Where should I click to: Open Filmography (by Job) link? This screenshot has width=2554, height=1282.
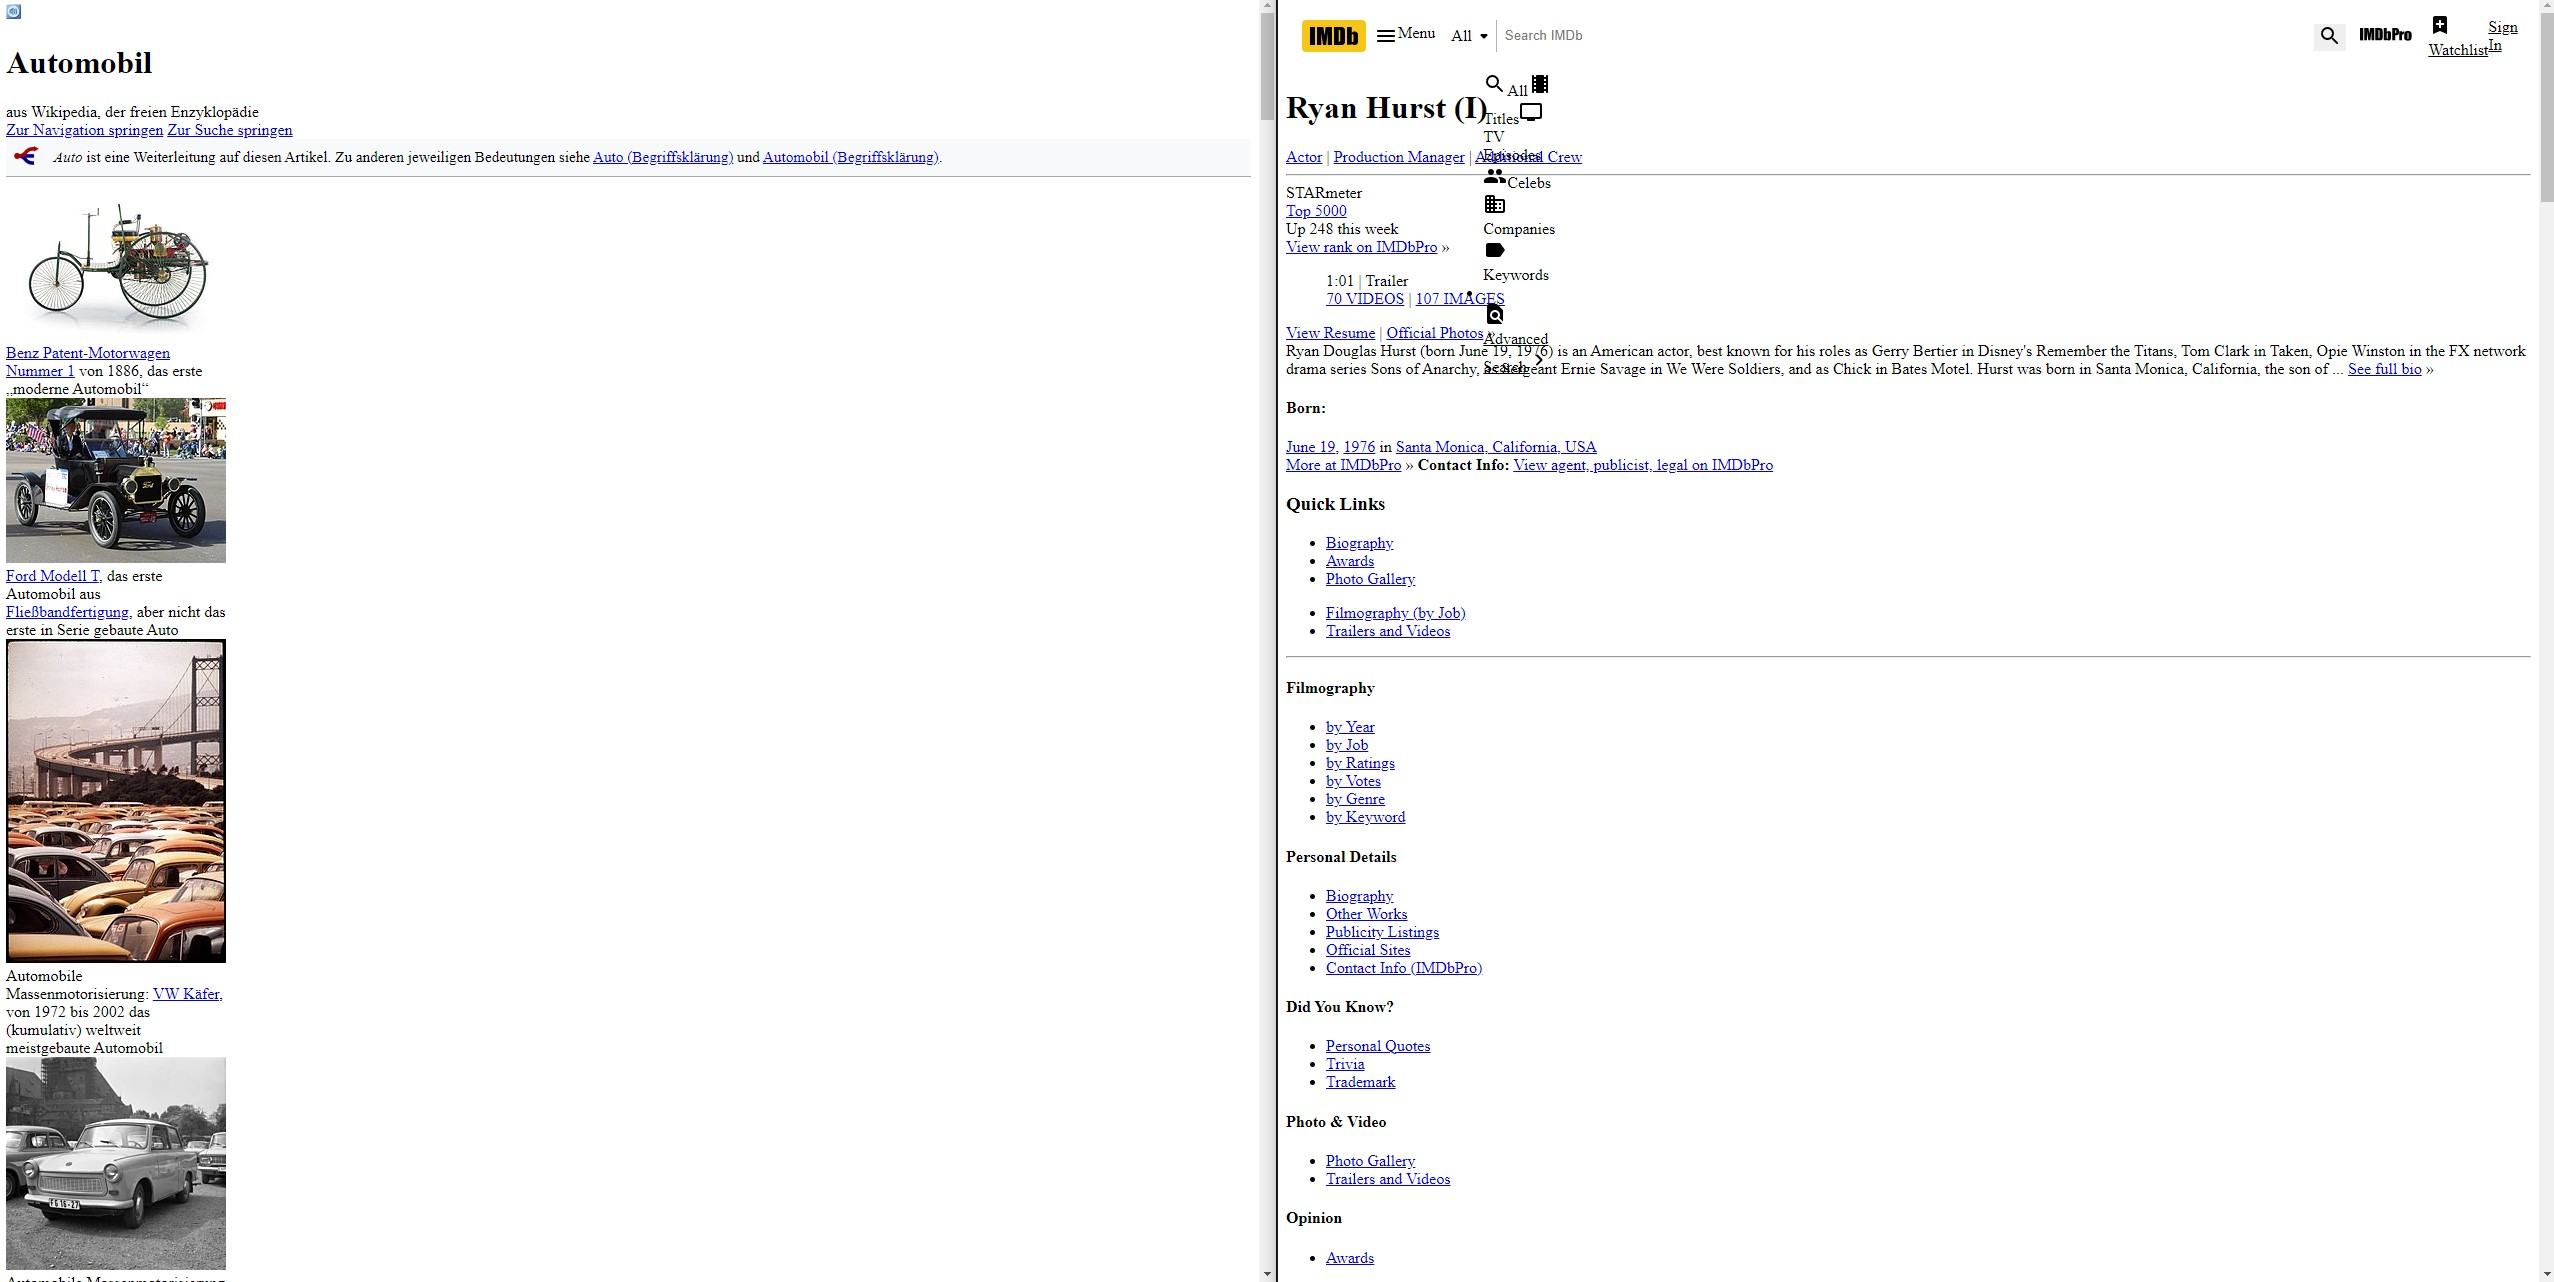1395,613
